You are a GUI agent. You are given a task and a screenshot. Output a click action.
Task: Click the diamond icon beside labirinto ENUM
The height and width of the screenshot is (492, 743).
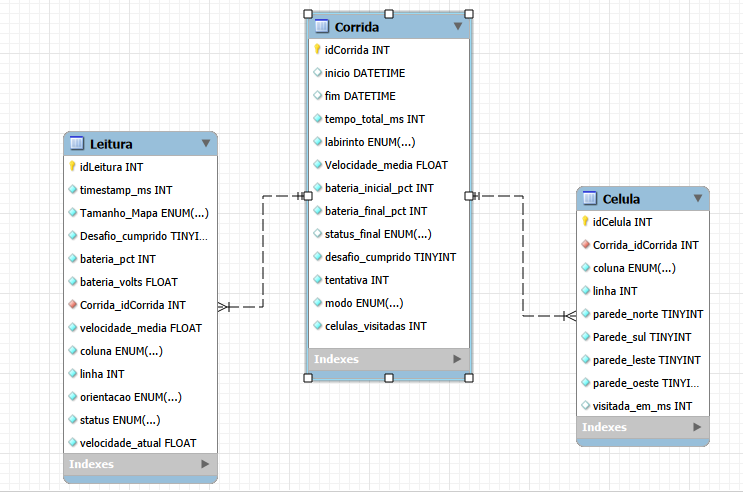(317, 141)
